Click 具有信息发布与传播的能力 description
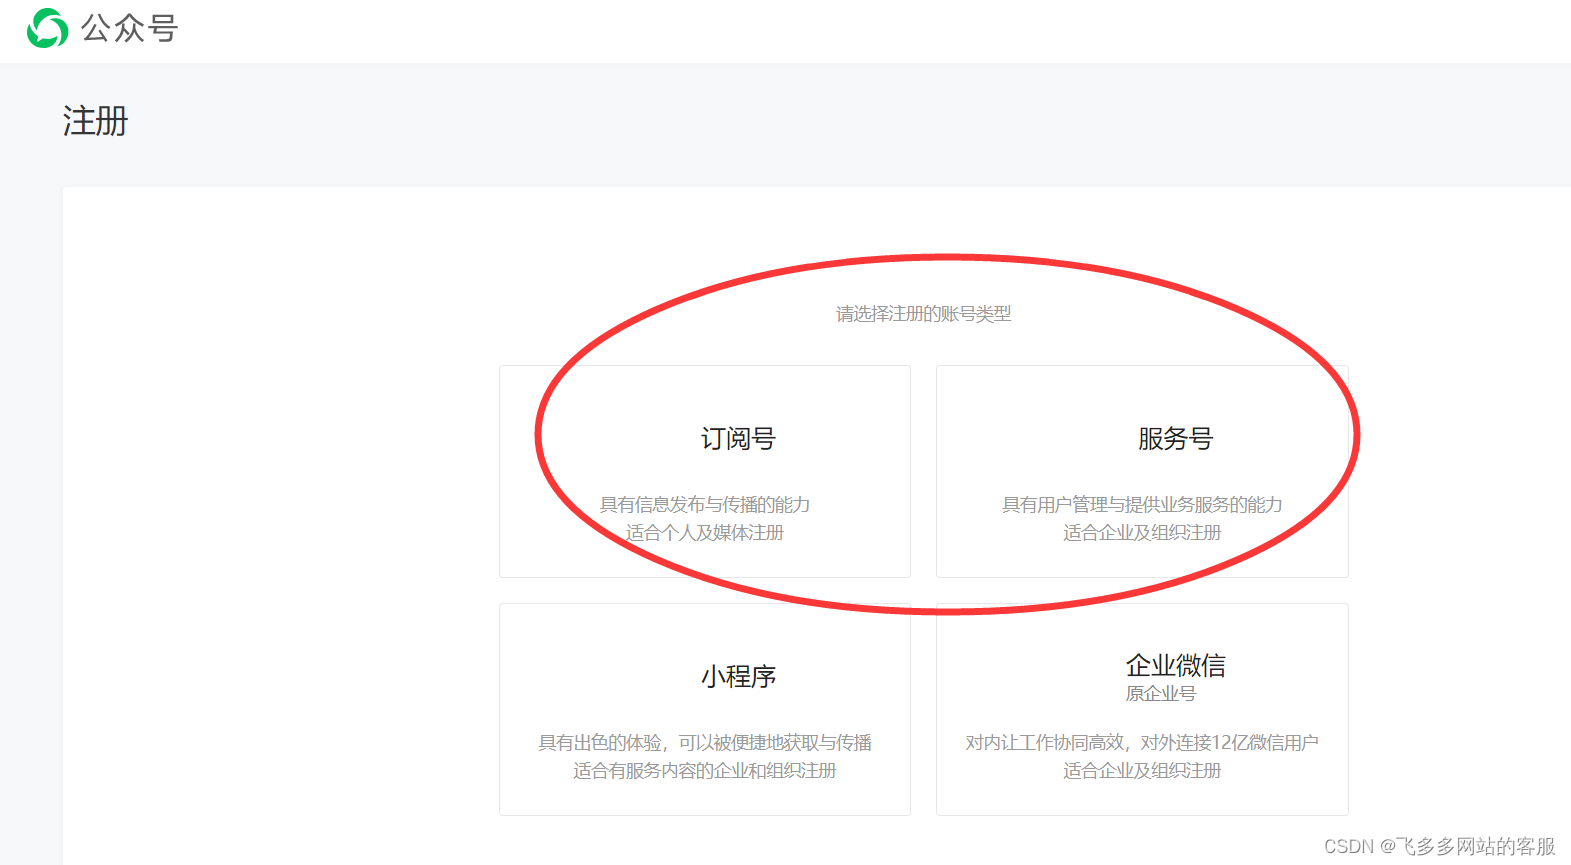This screenshot has height=865, width=1571. (705, 505)
